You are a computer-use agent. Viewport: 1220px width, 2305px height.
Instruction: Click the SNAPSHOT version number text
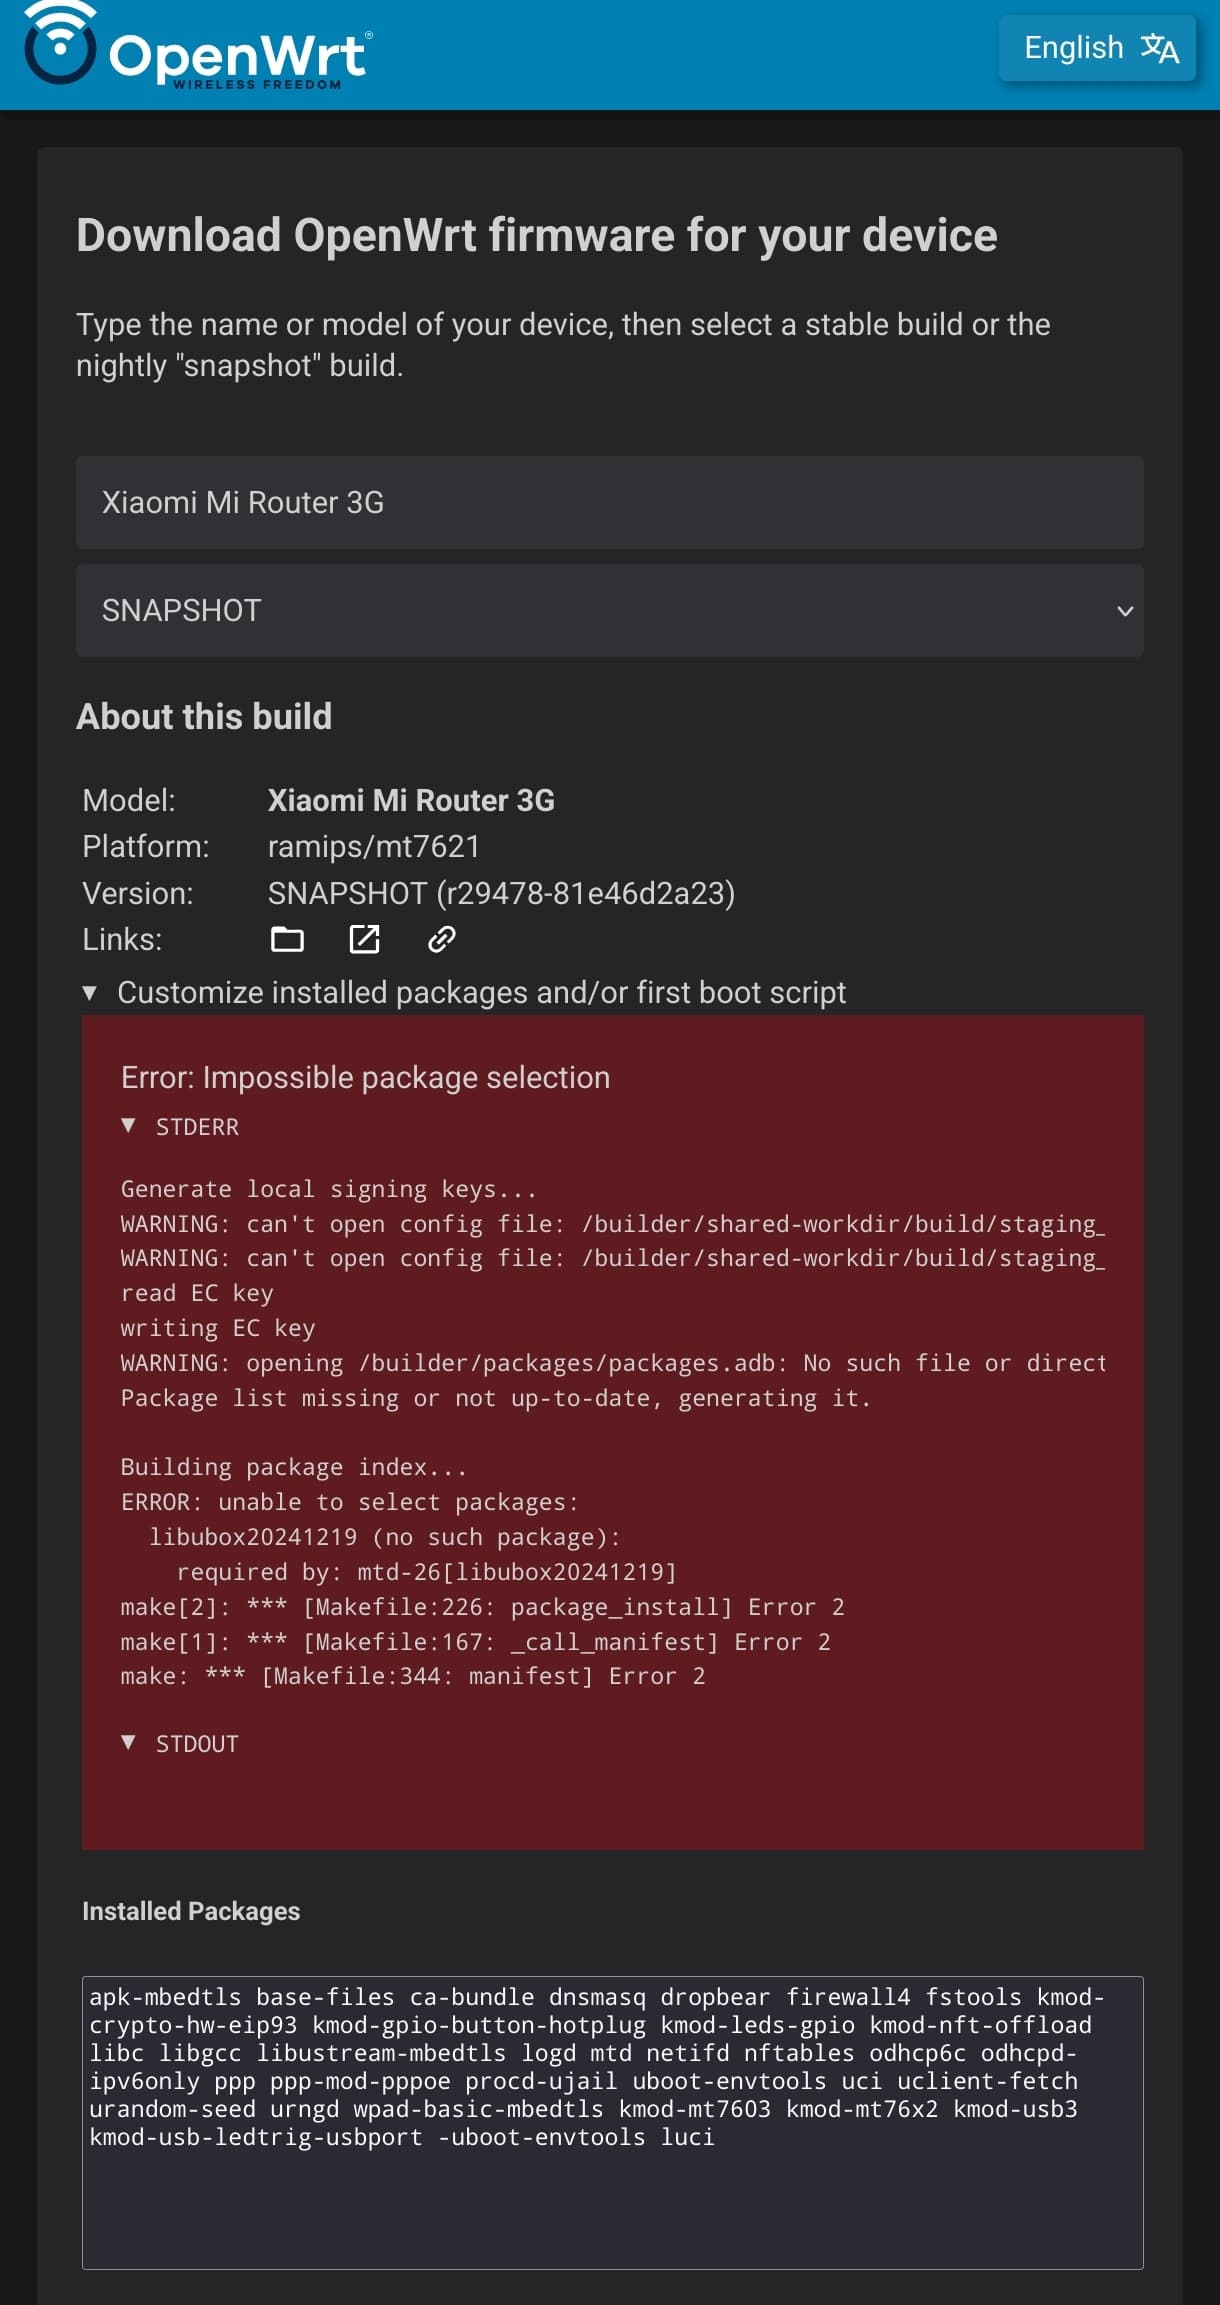[x=501, y=893]
